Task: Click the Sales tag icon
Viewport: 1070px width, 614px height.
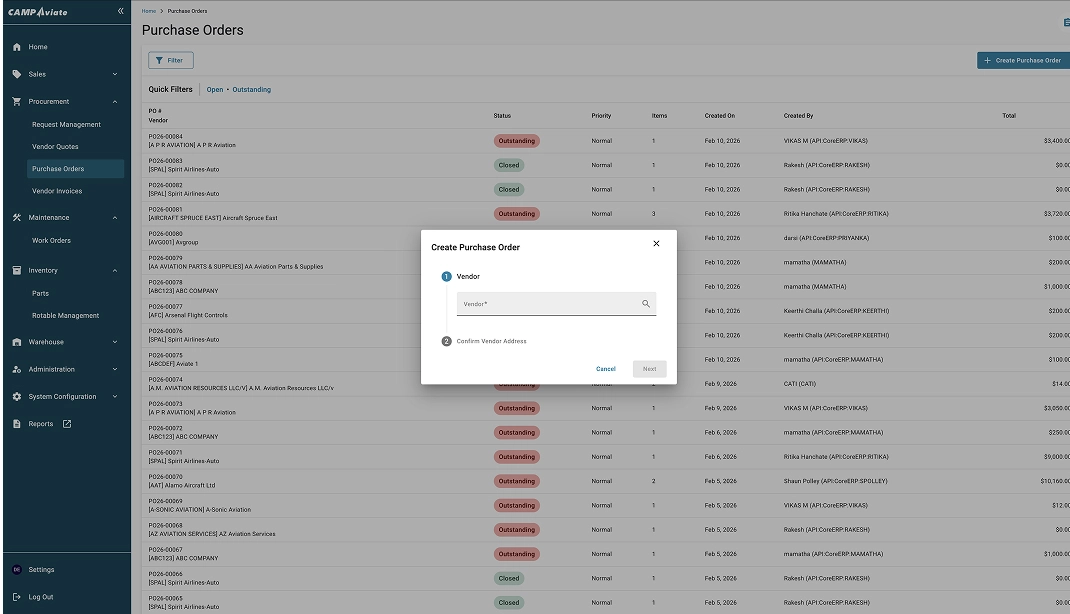Action: click(17, 74)
